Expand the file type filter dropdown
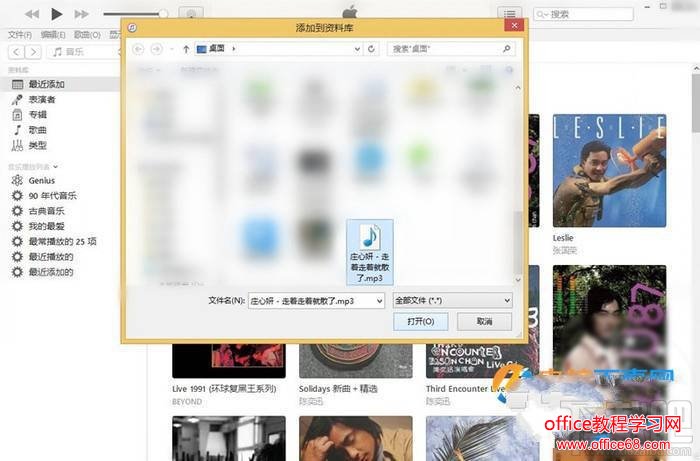The height and width of the screenshot is (461, 700). [507, 301]
